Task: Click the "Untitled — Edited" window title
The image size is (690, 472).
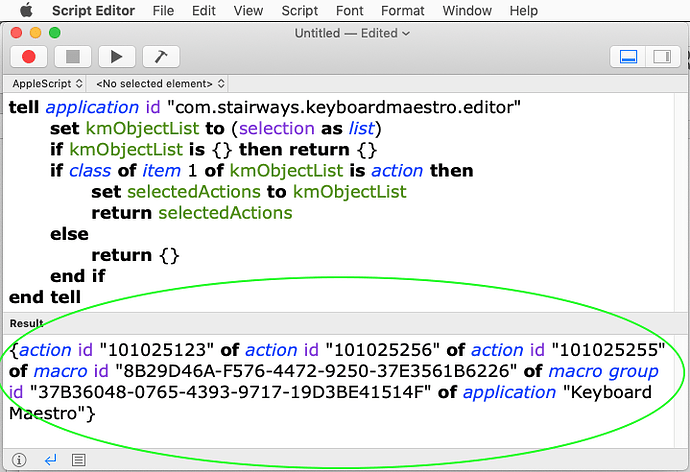Action: click(346, 33)
